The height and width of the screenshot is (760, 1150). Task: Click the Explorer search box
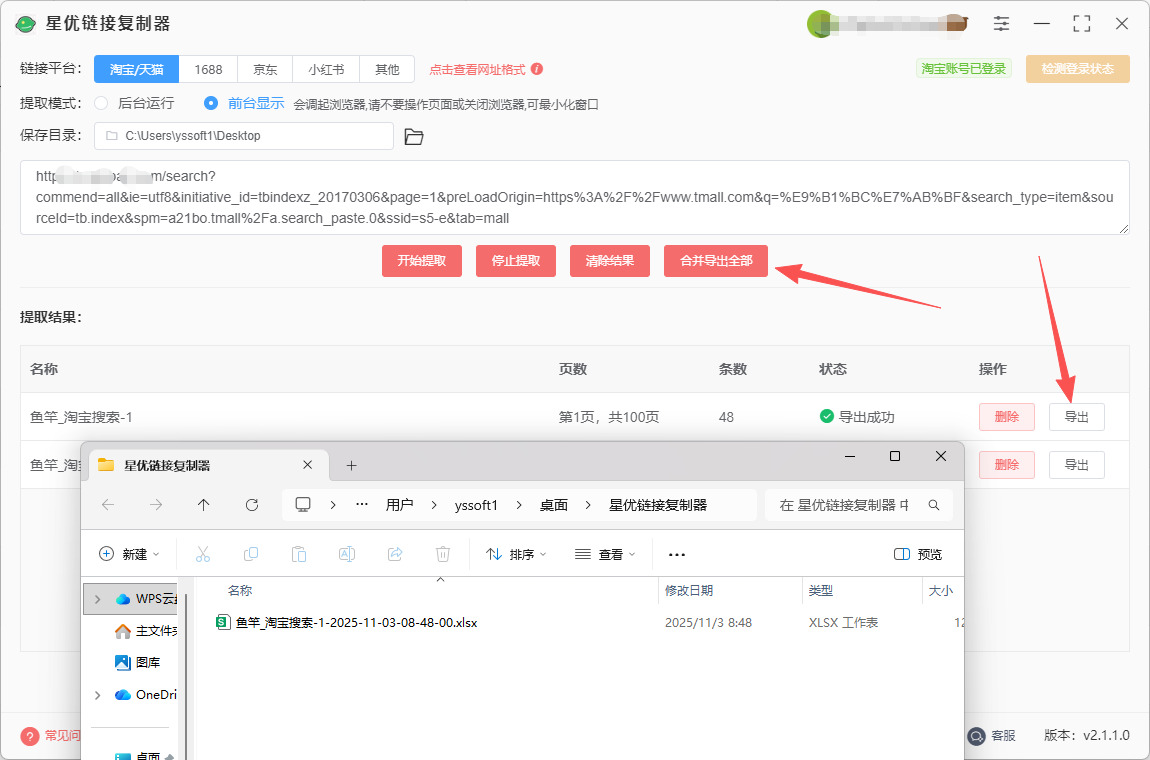[858, 505]
